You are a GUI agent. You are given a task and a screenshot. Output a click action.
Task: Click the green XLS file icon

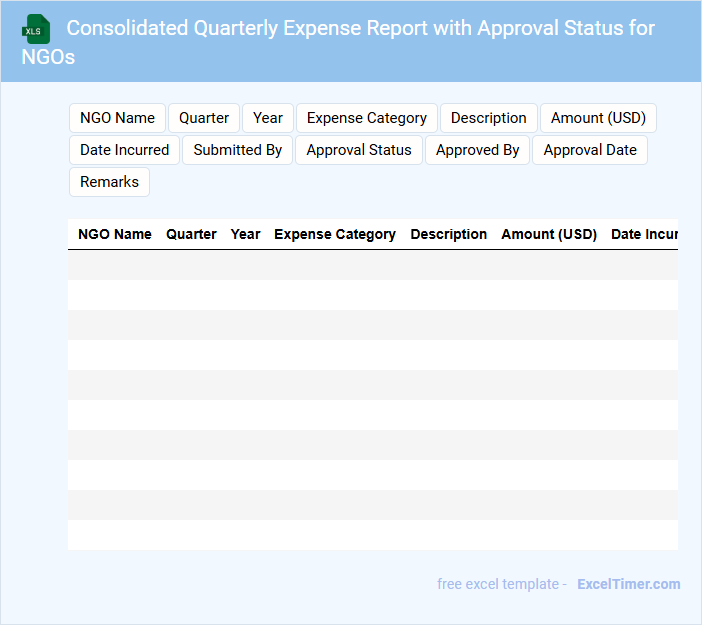pyautogui.click(x=37, y=29)
